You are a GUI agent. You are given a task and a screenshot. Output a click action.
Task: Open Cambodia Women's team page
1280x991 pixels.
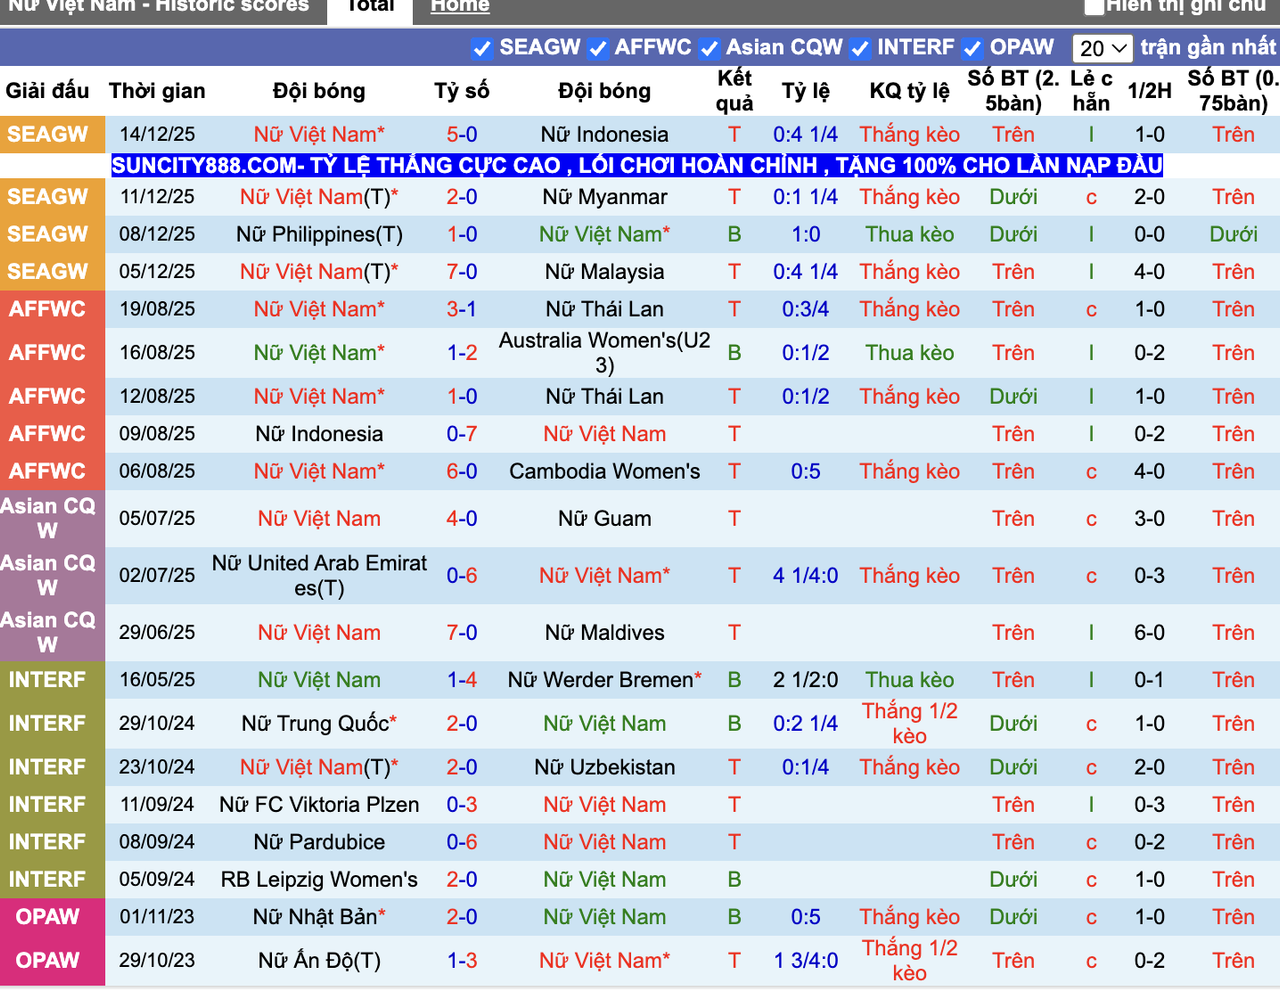(605, 472)
